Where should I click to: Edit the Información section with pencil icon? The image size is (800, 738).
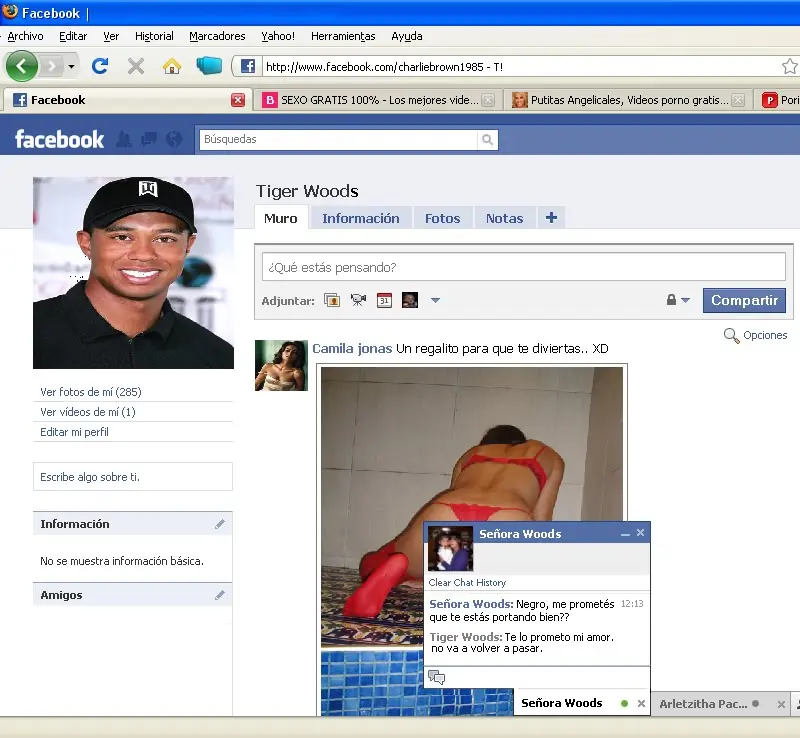pos(220,524)
